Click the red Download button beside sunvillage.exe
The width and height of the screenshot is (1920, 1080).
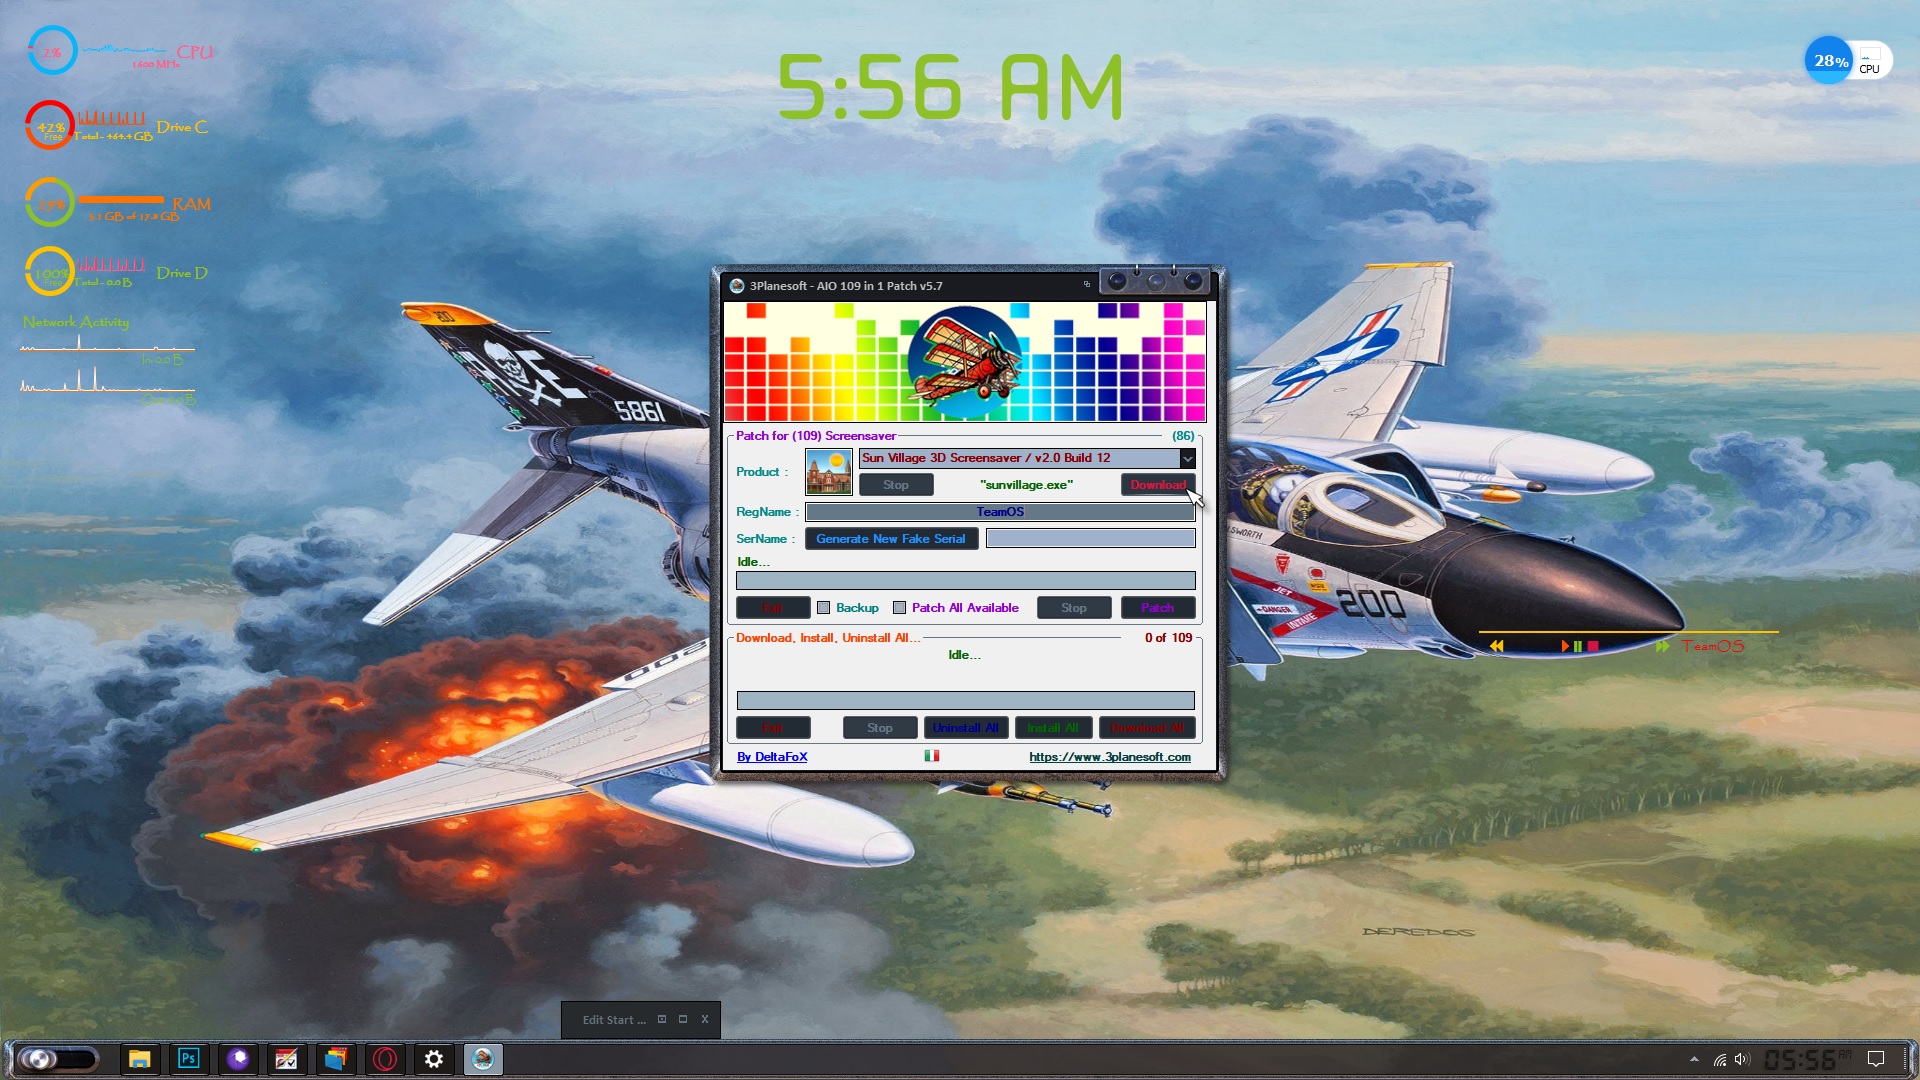pyautogui.click(x=1158, y=485)
